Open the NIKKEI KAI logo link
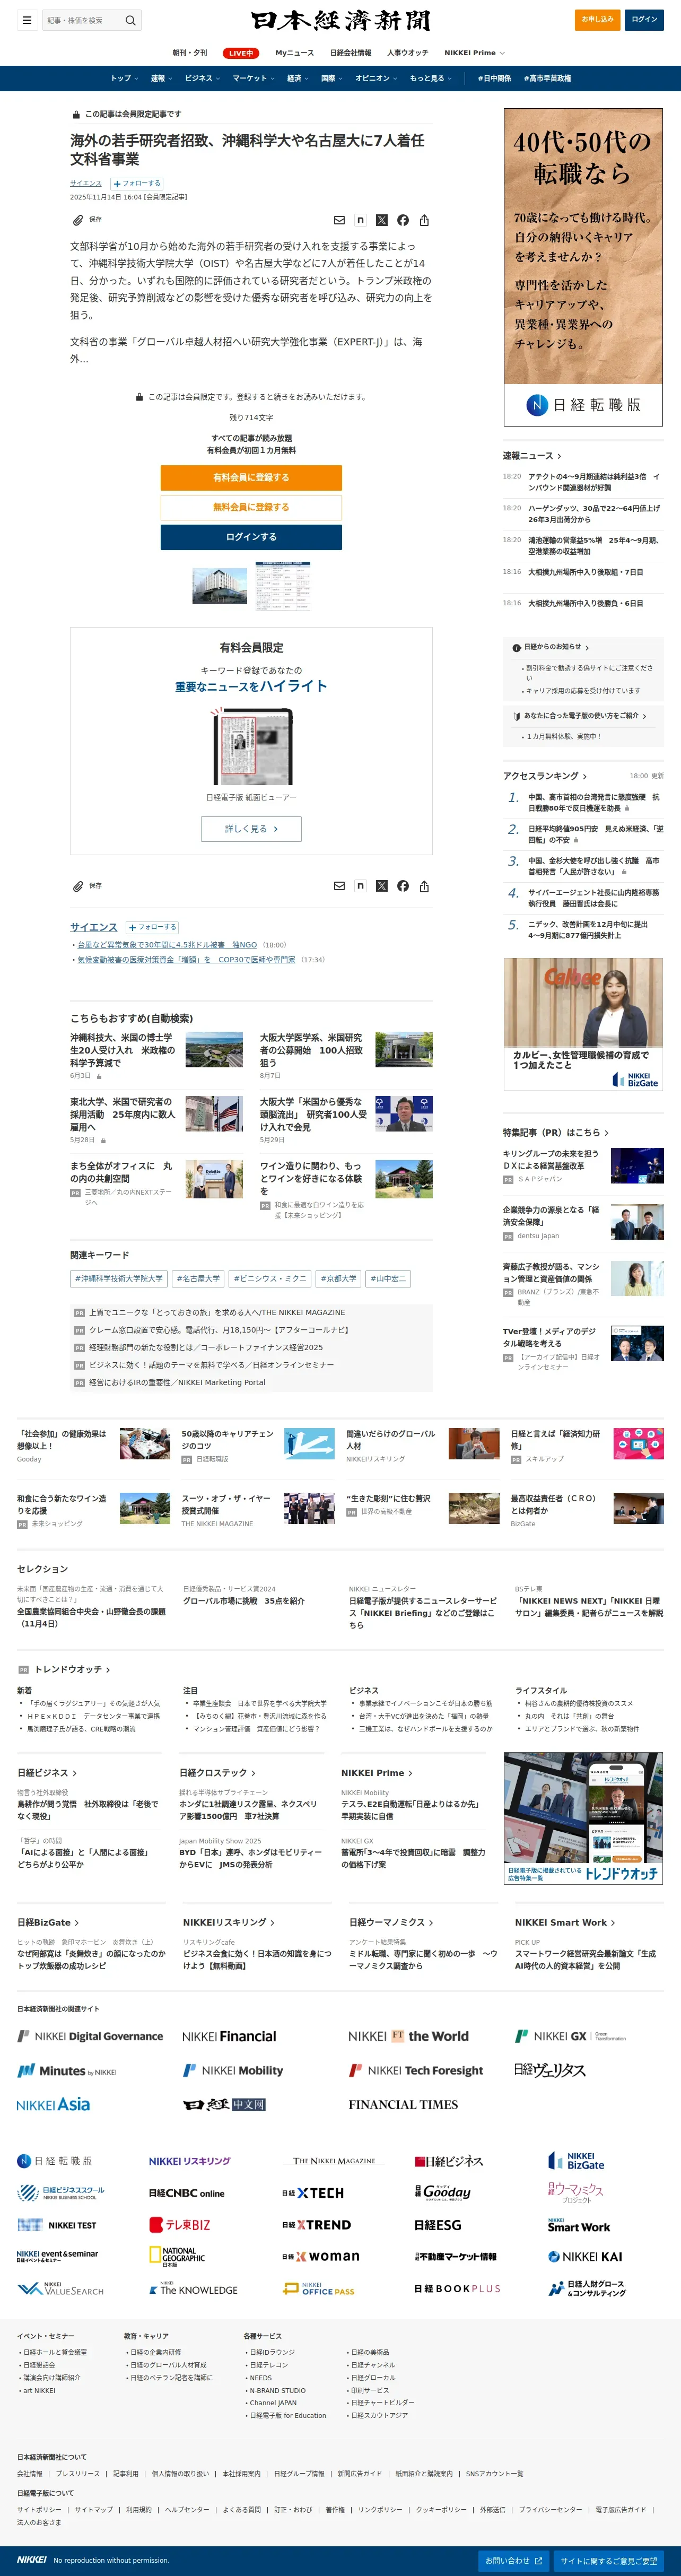 585,2256
